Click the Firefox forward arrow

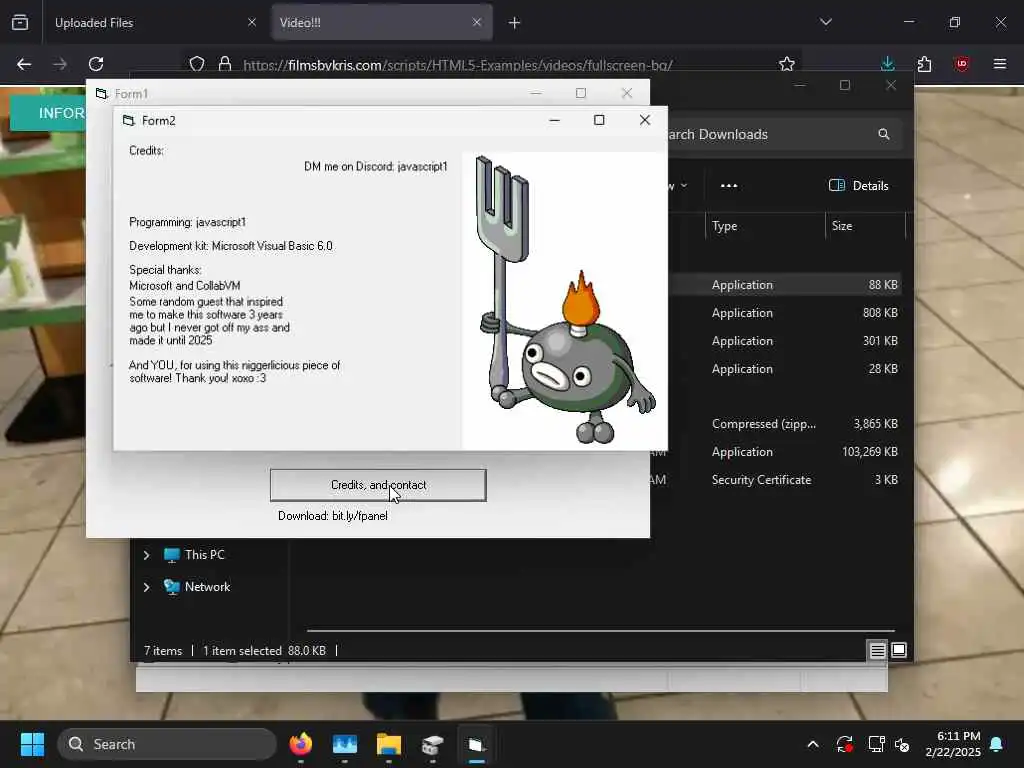(60, 64)
